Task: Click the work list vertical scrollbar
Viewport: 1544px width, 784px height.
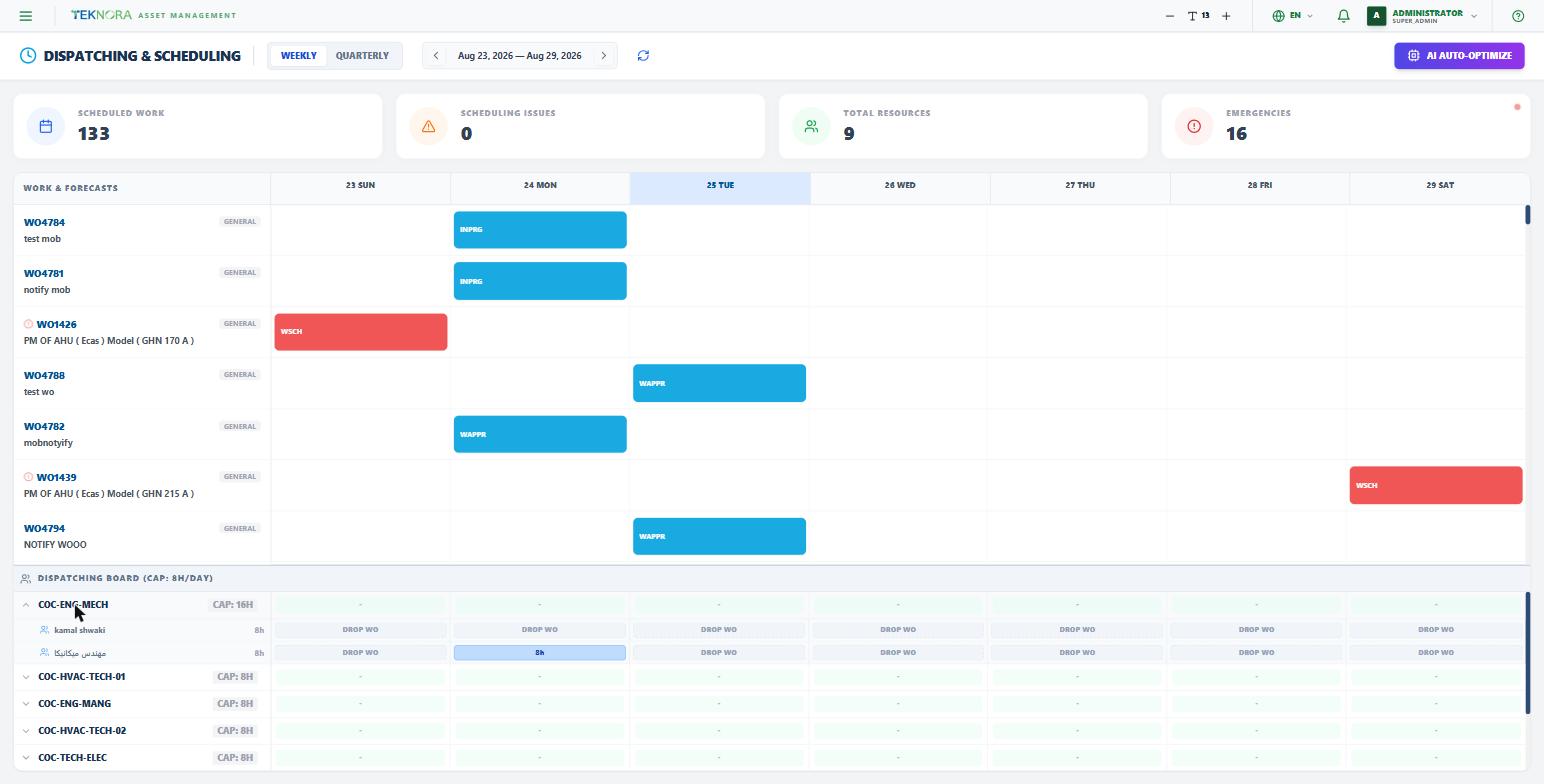Action: [x=1527, y=214]
